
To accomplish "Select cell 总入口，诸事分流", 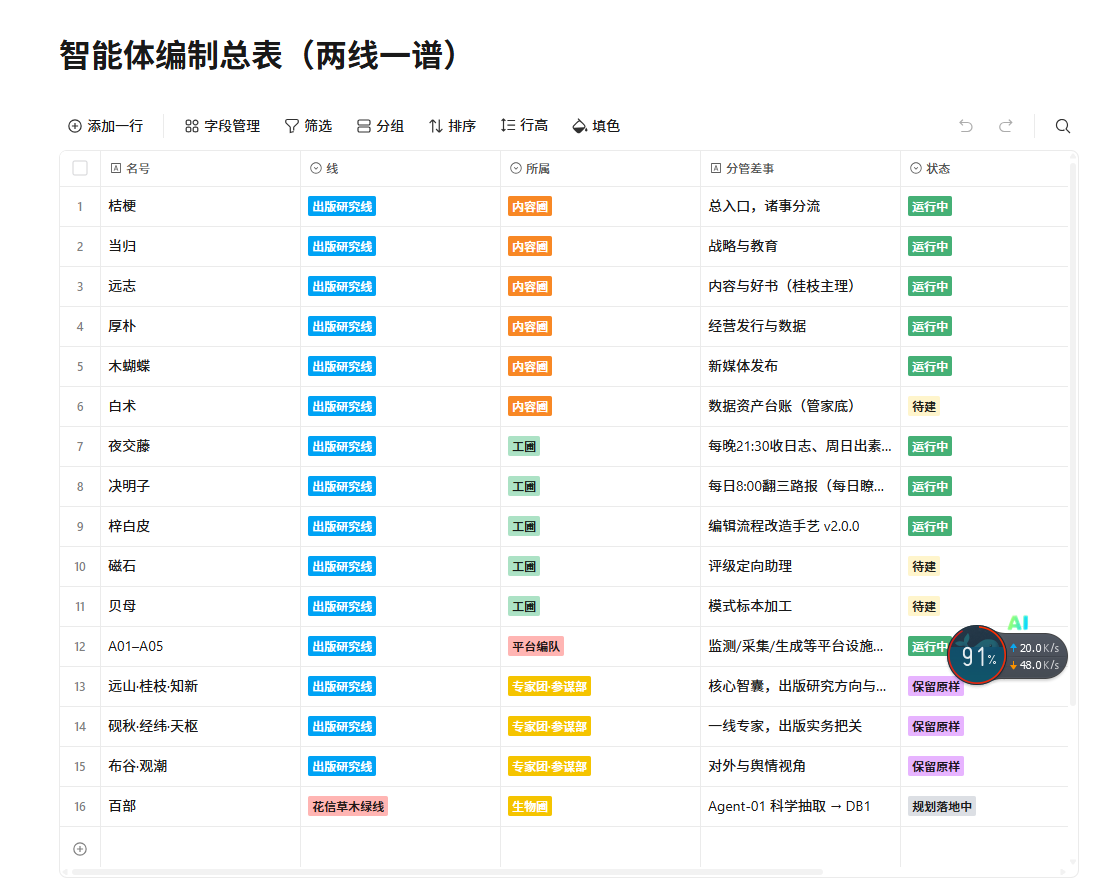I will [x=800, y=207].
